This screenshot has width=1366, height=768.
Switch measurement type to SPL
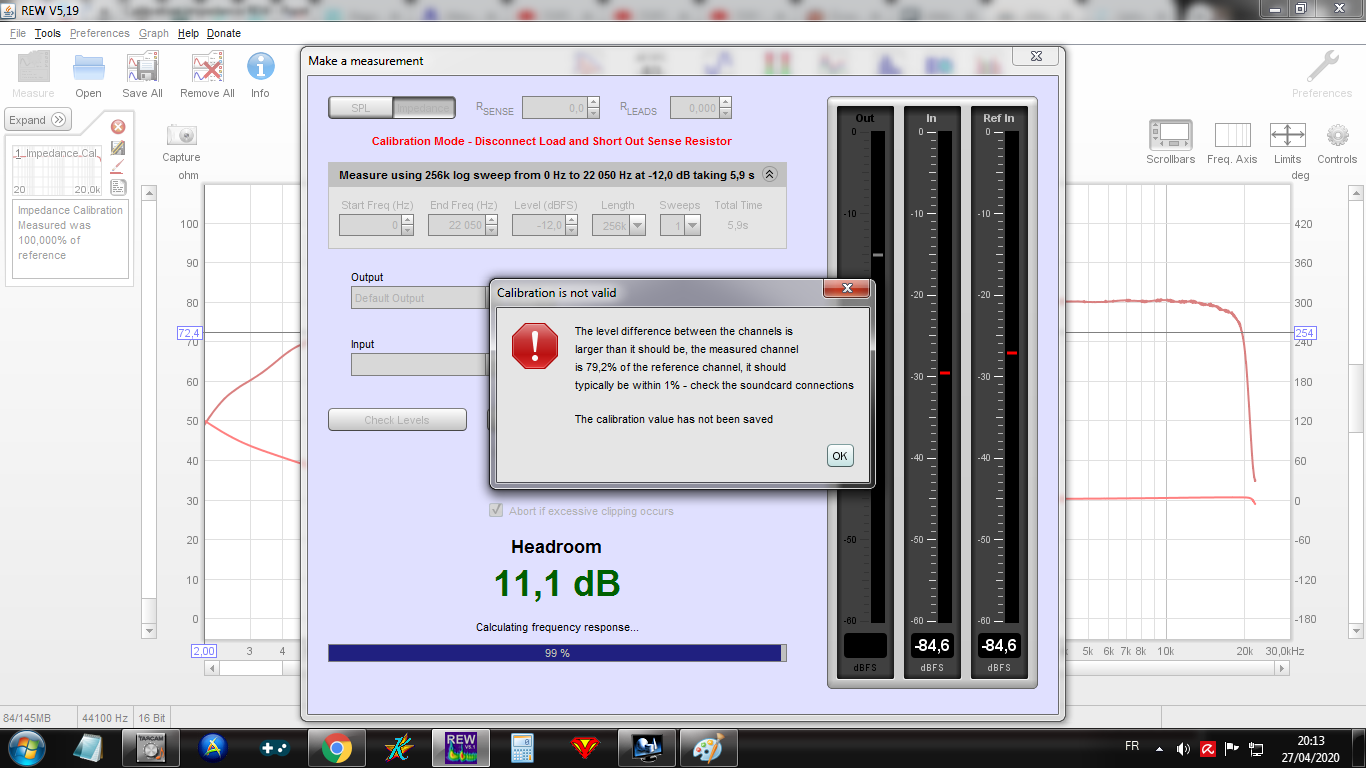click(360, 108)
